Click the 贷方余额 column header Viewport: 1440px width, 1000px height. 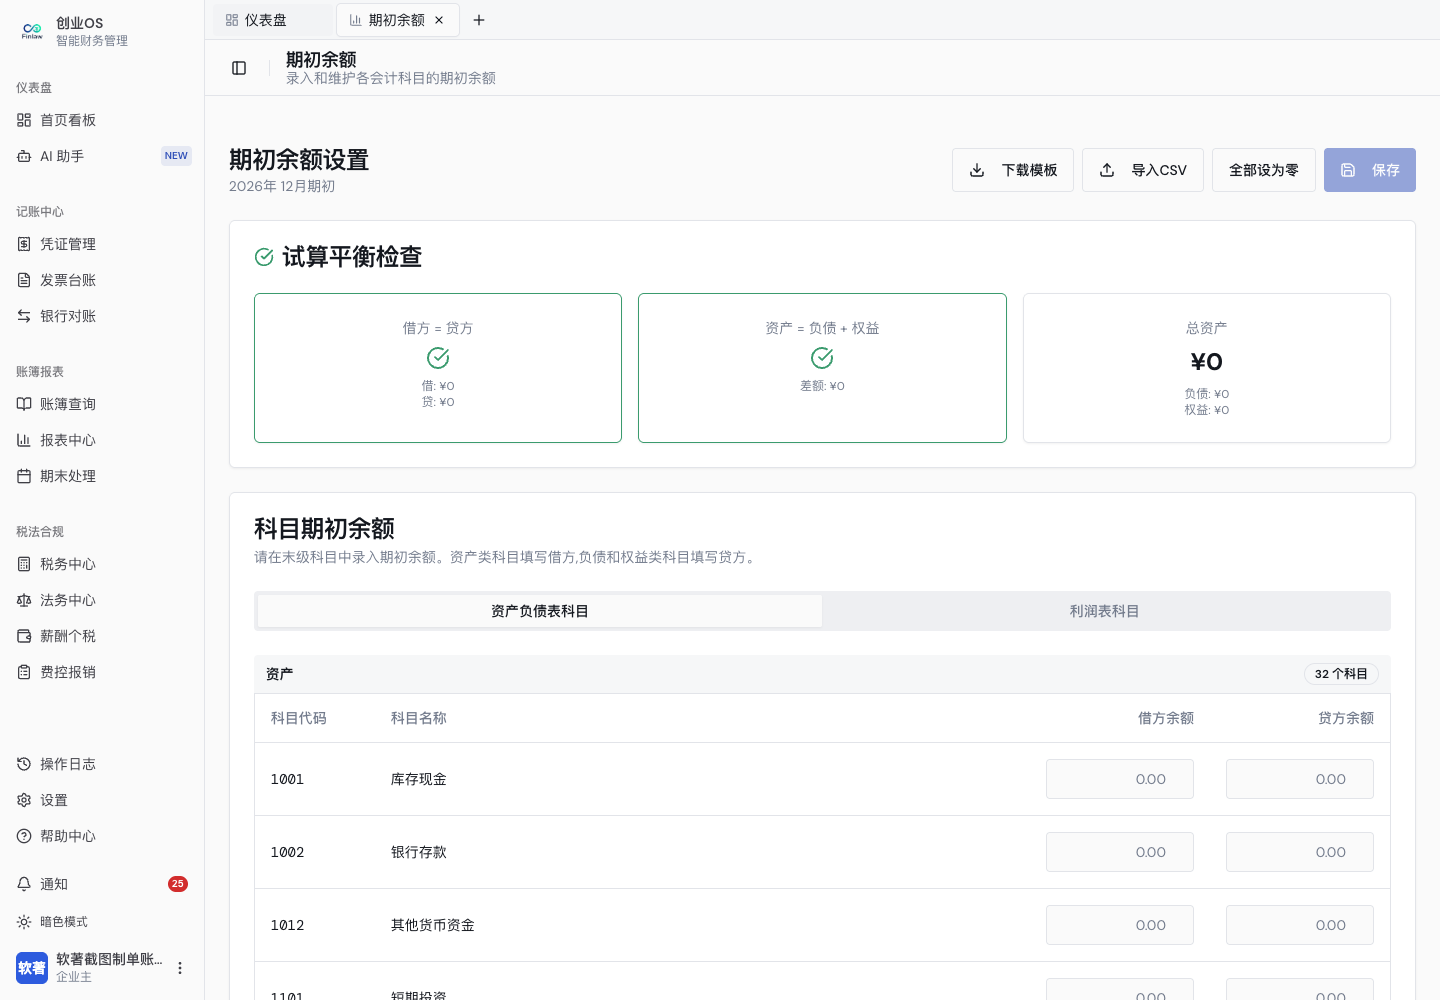(1346, 718)
